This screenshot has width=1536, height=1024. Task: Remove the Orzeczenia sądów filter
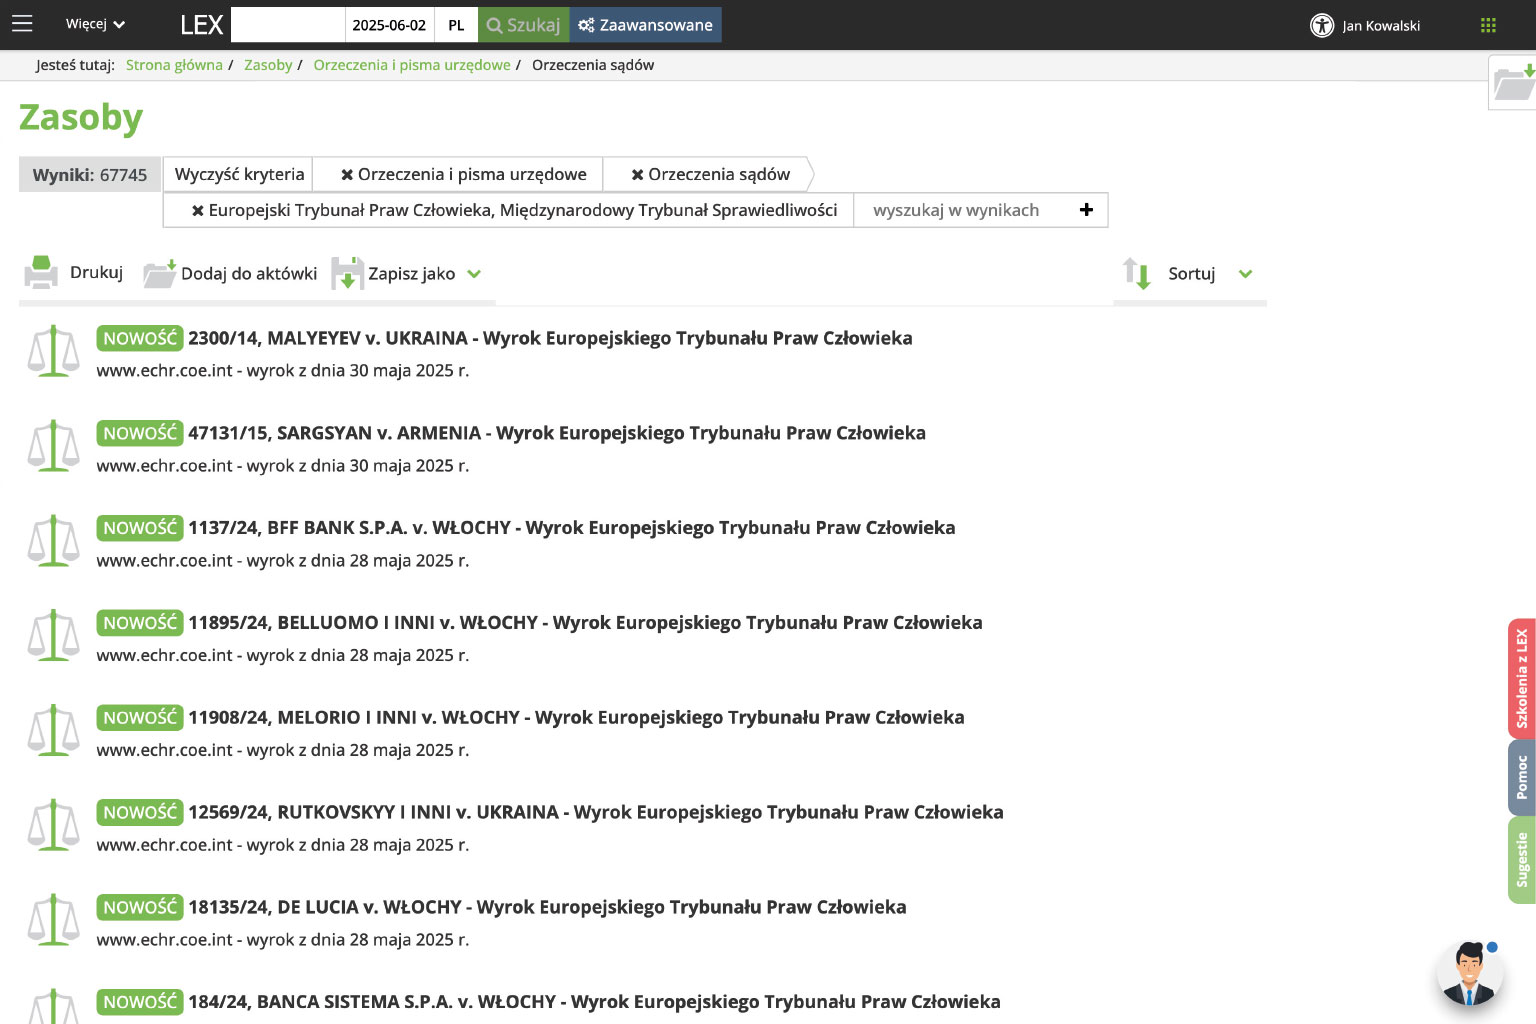(x=637, y=175)
